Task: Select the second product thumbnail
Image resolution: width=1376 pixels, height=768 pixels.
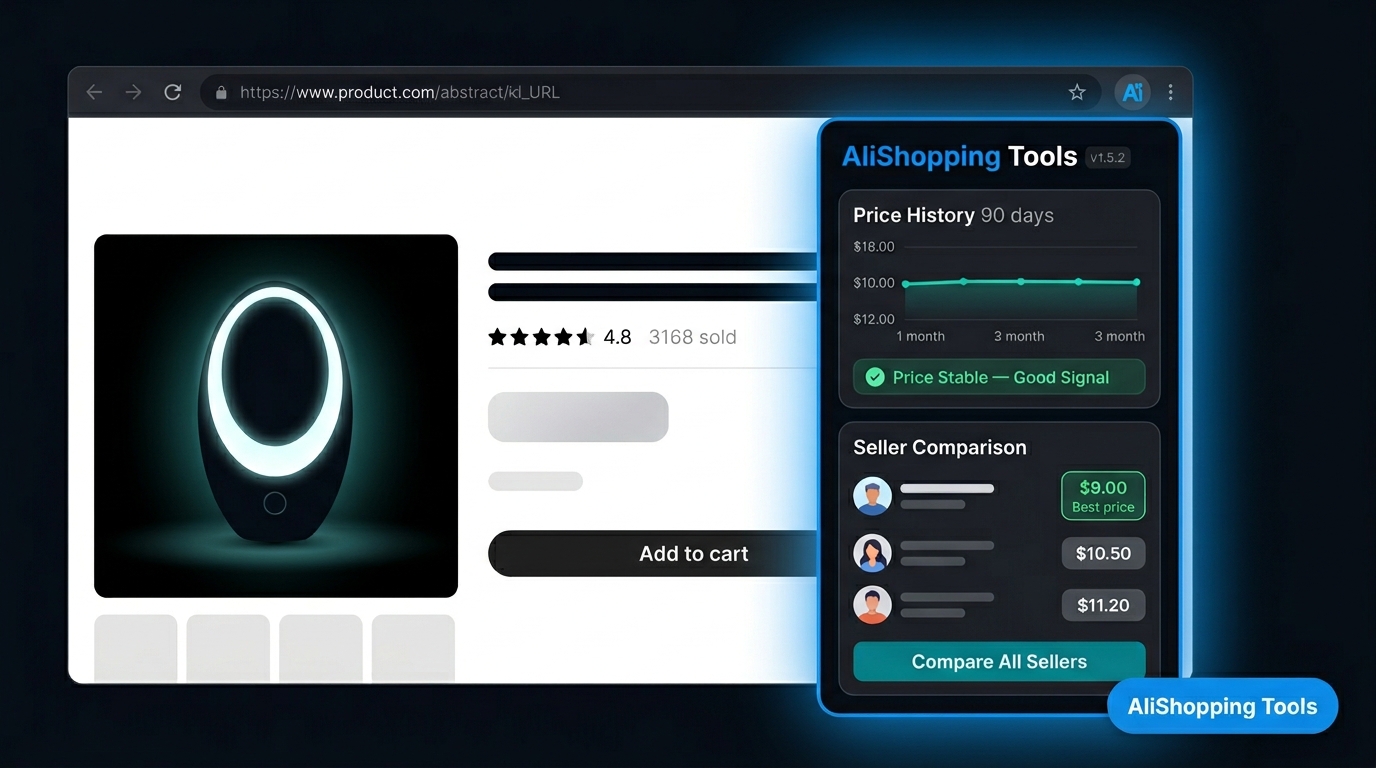Action: [228, 648]
